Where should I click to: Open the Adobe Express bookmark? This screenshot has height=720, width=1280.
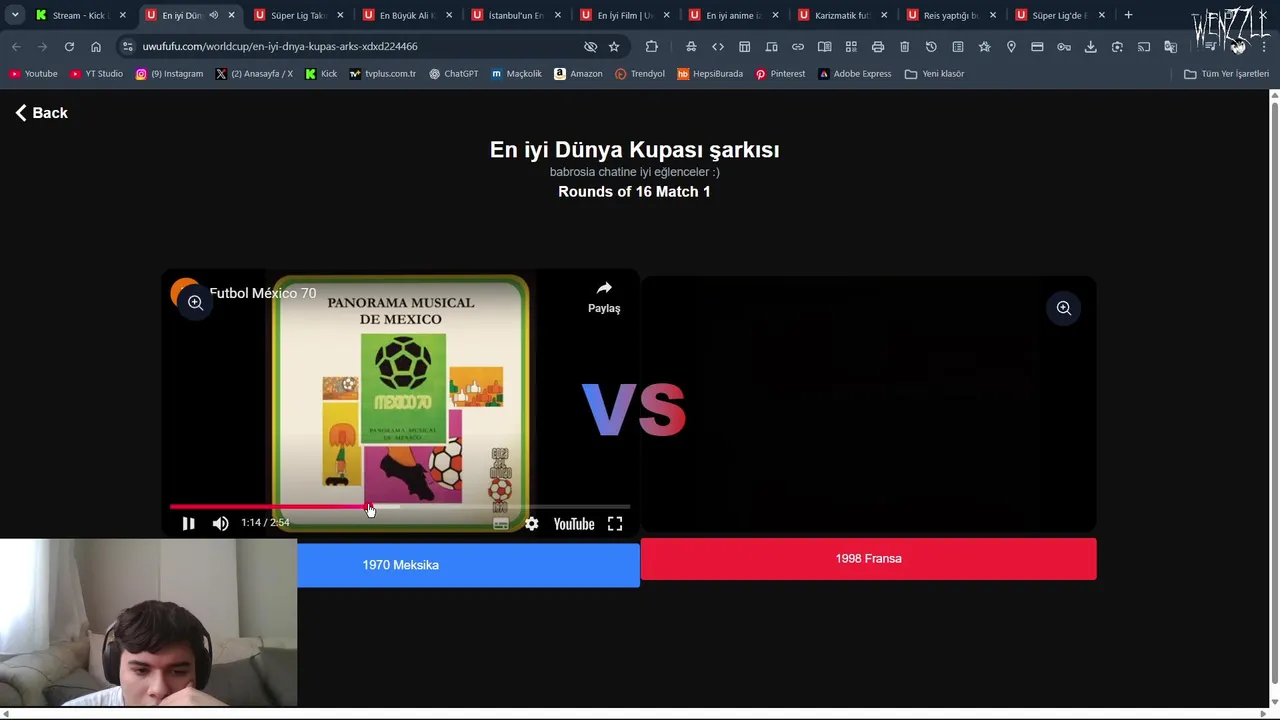854,73
